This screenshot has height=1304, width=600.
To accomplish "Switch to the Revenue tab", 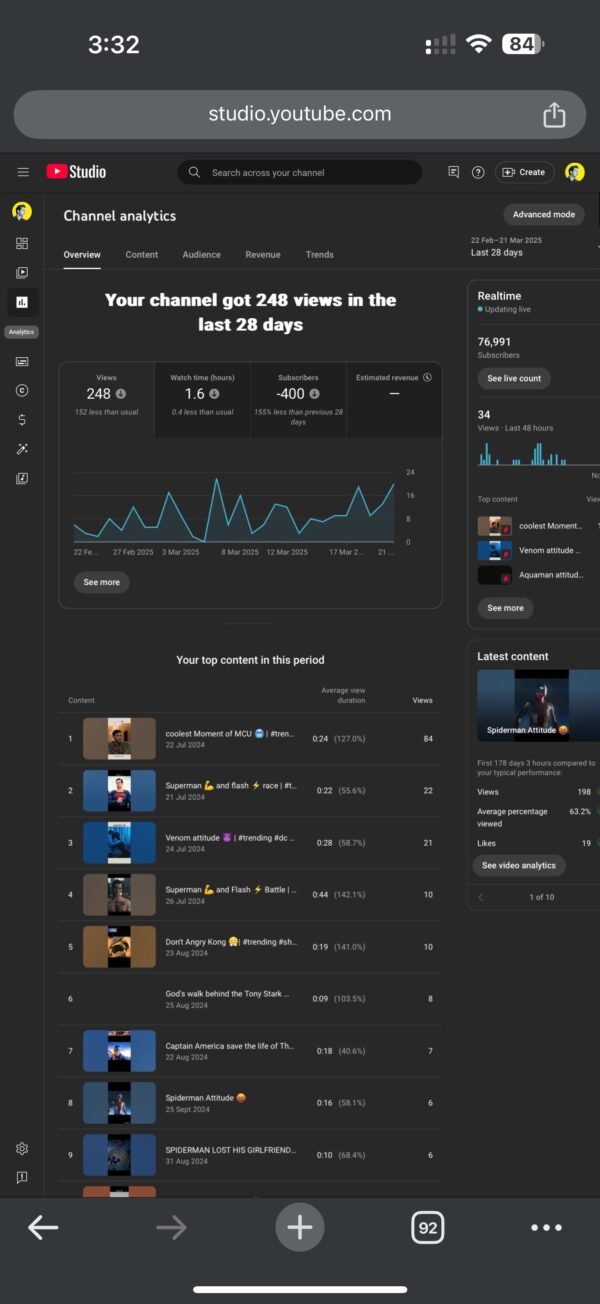I will (263, 255).
